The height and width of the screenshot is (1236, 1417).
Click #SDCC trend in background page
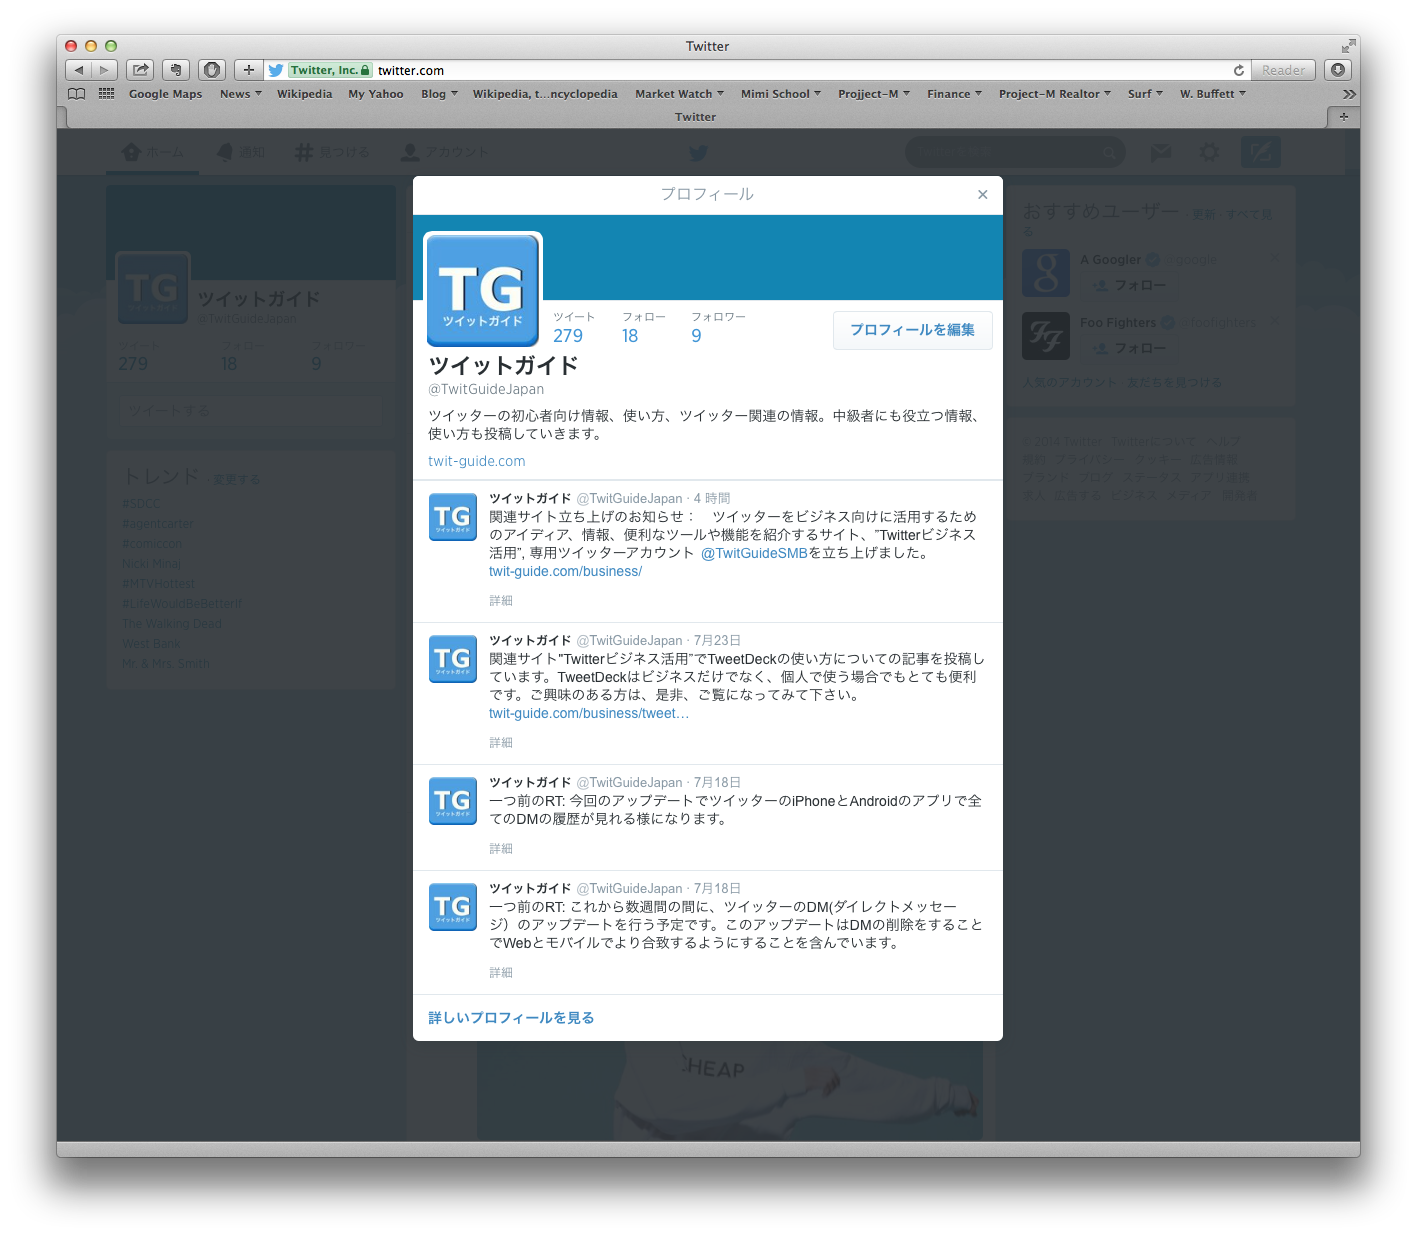click(x=141, y=504)
